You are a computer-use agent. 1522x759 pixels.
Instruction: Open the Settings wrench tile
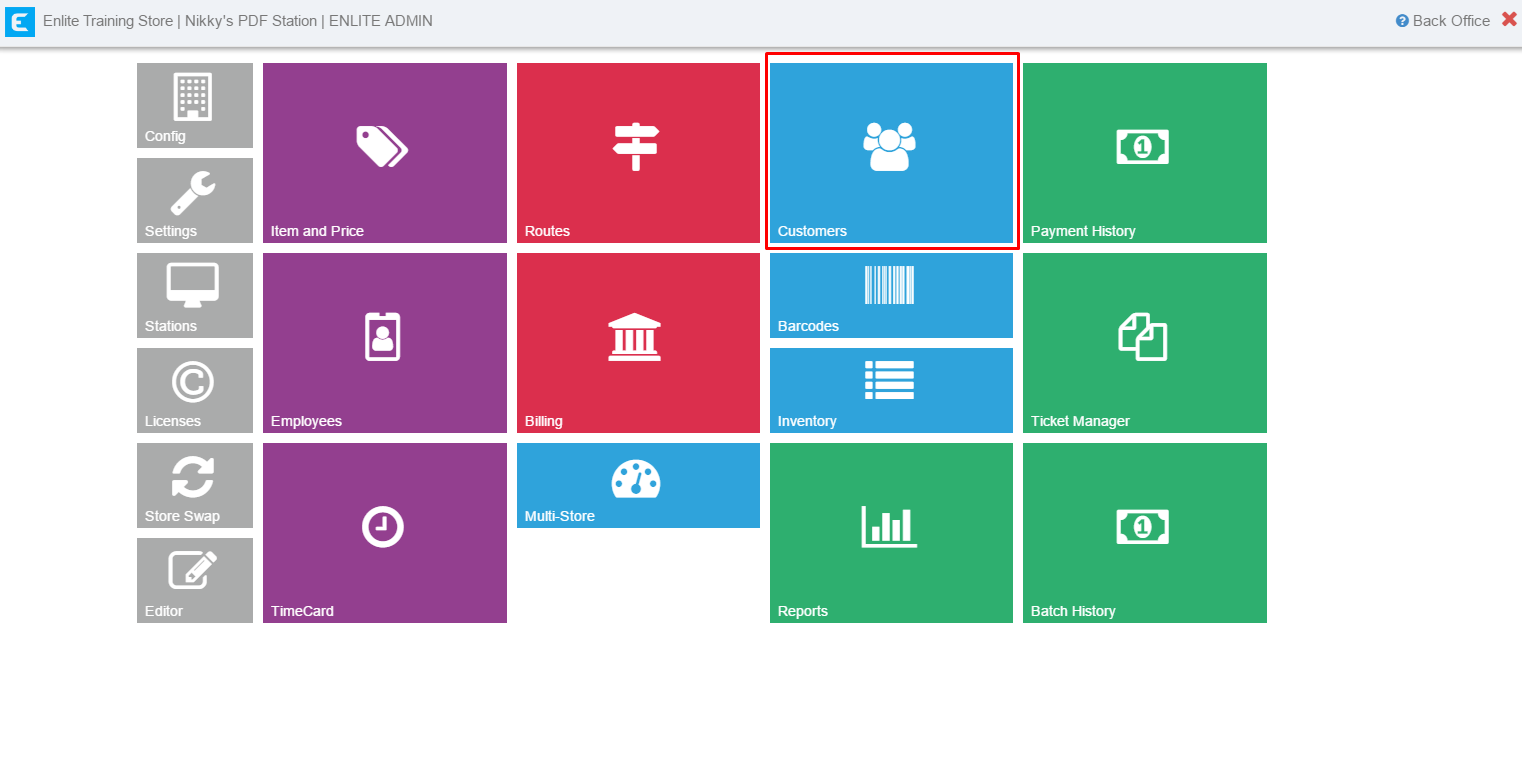pyautogui.click(x=195, y=200)
